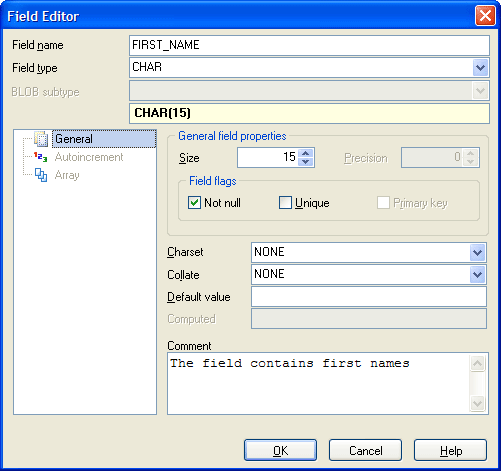Open Help for the Field Editor
Viewport: 501px width, 471px height.
pos(450,450)
